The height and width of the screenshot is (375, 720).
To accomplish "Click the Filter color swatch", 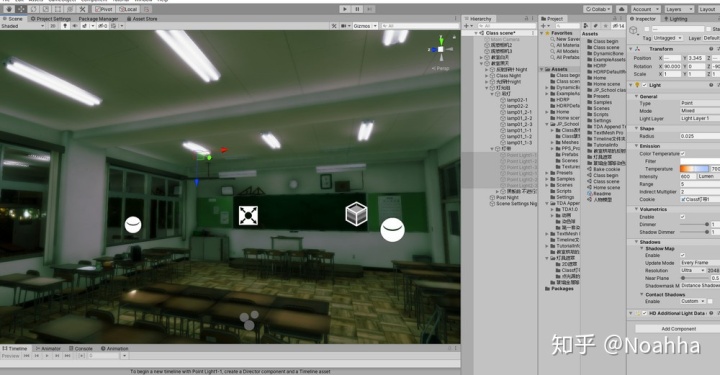I will 700,162.
